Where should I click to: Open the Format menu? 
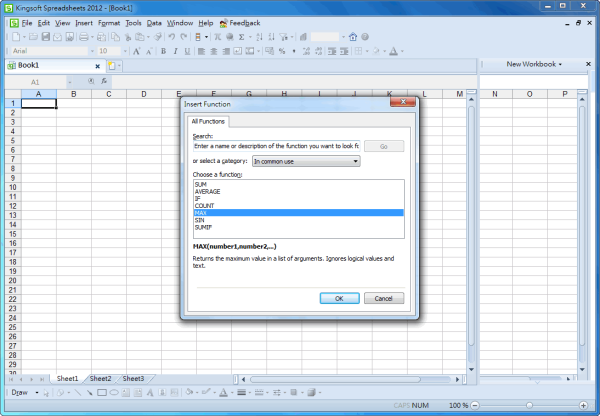[x=109, y=22]
